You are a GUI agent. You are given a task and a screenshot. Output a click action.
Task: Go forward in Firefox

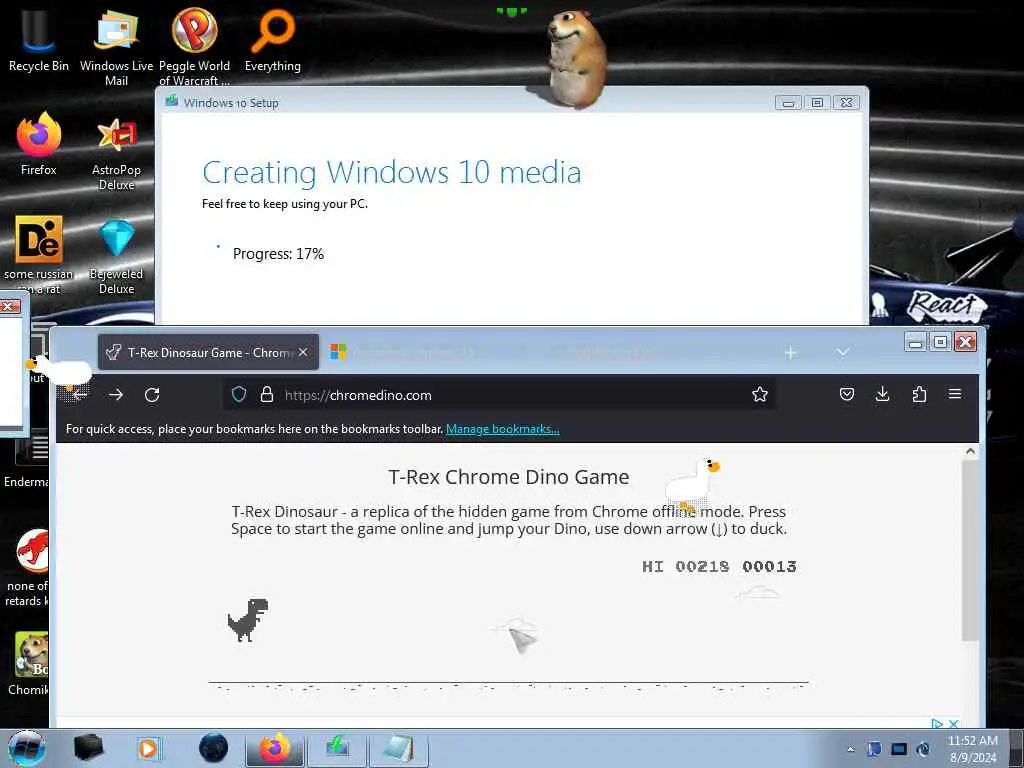(x=116, y=394)
